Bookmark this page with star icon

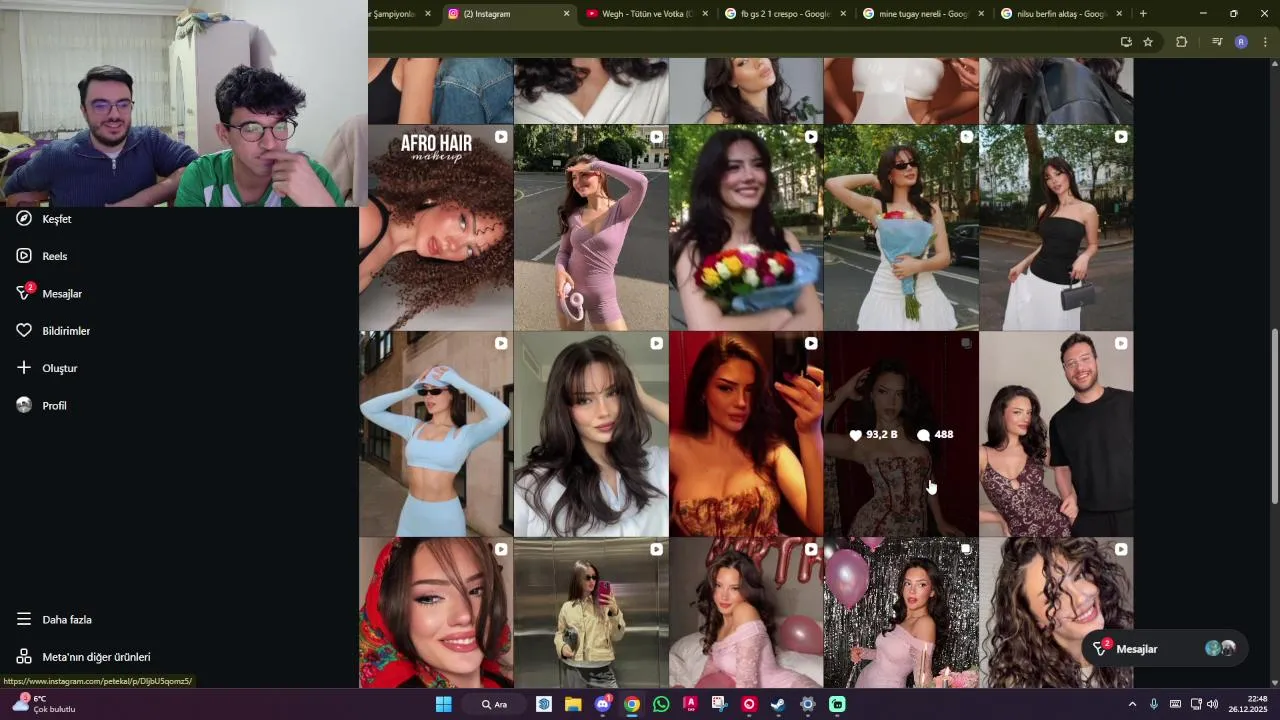tap(1148, 42)
